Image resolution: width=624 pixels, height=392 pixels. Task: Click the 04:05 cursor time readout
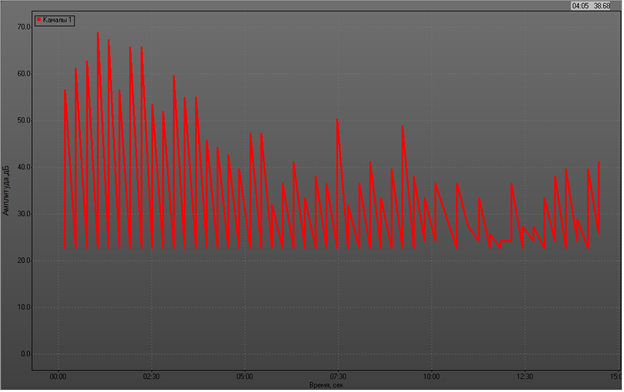tap(581, 6)
